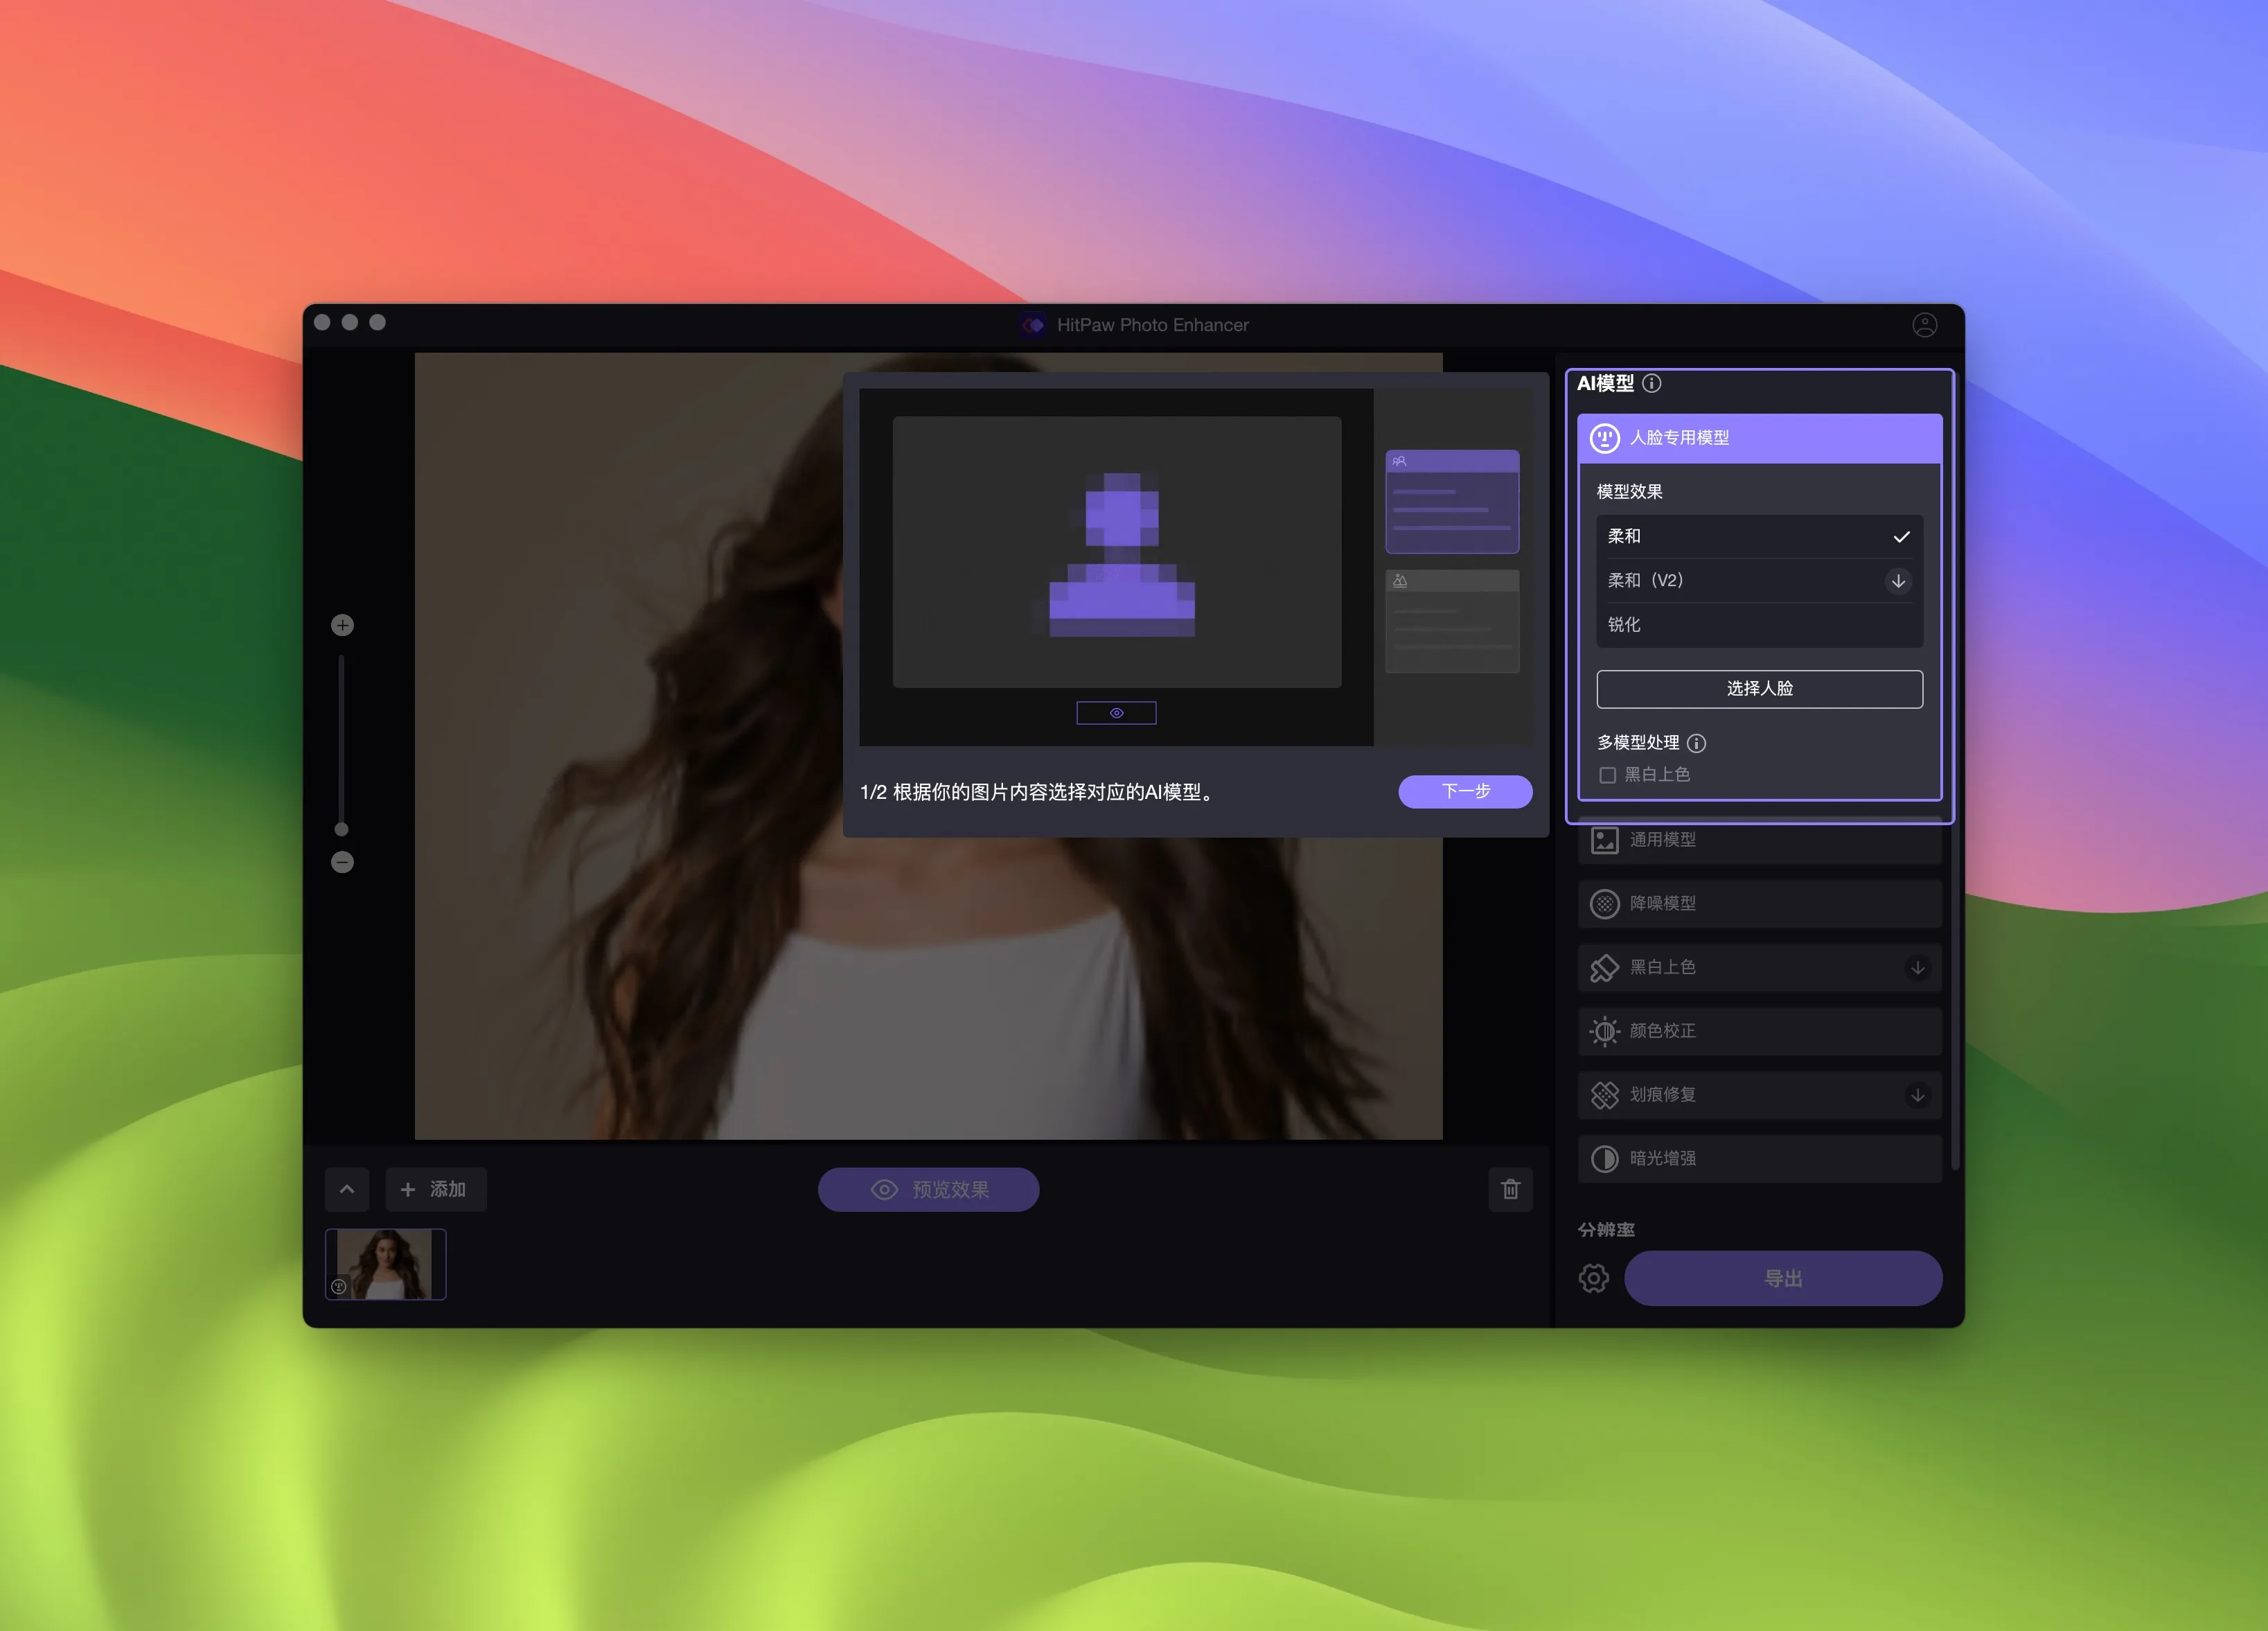
Task: Click the 多模型处理 info icon
Action: click(1696, 743)
